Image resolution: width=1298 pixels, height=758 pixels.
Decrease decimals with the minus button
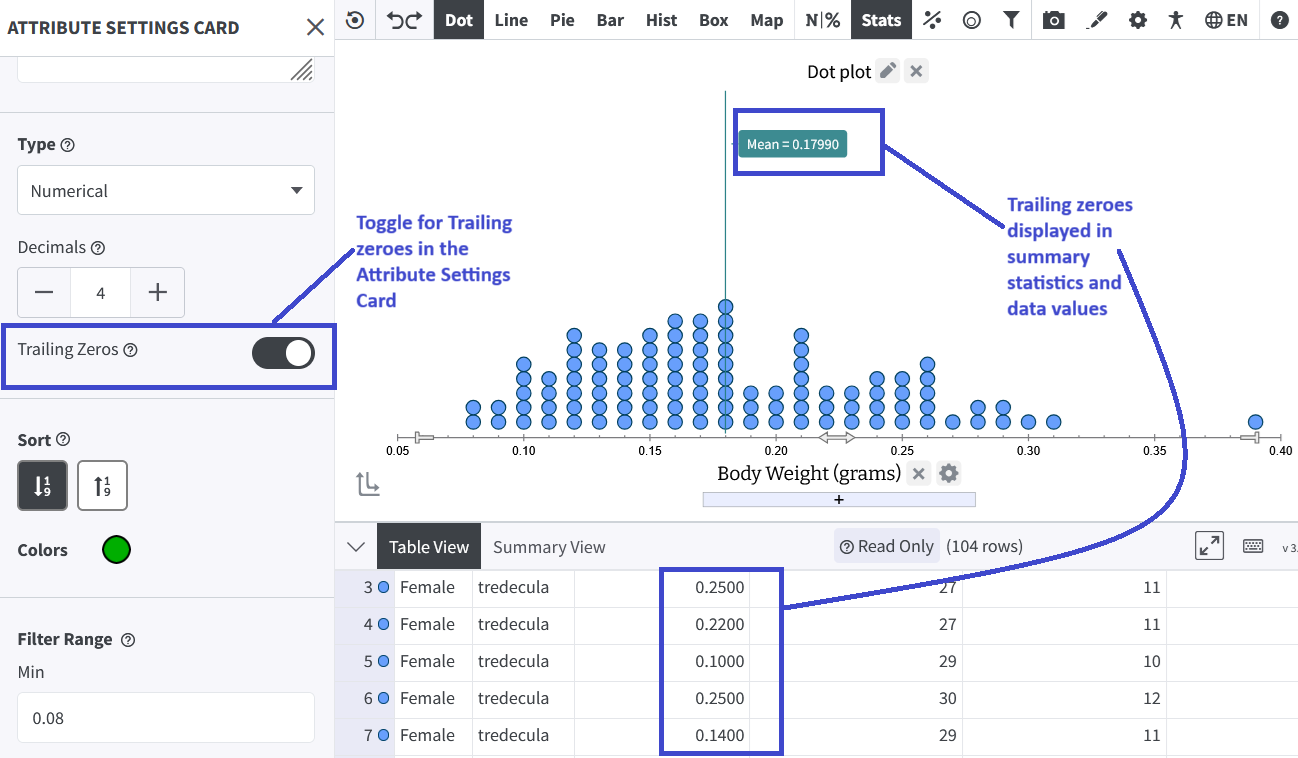tap(44, 292)
